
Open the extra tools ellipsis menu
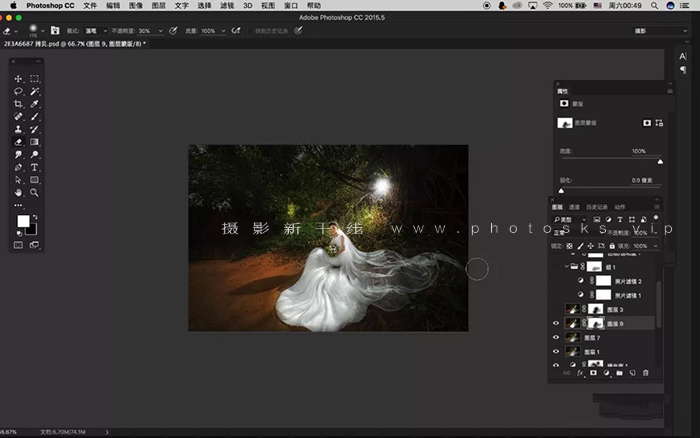[18, 205]
